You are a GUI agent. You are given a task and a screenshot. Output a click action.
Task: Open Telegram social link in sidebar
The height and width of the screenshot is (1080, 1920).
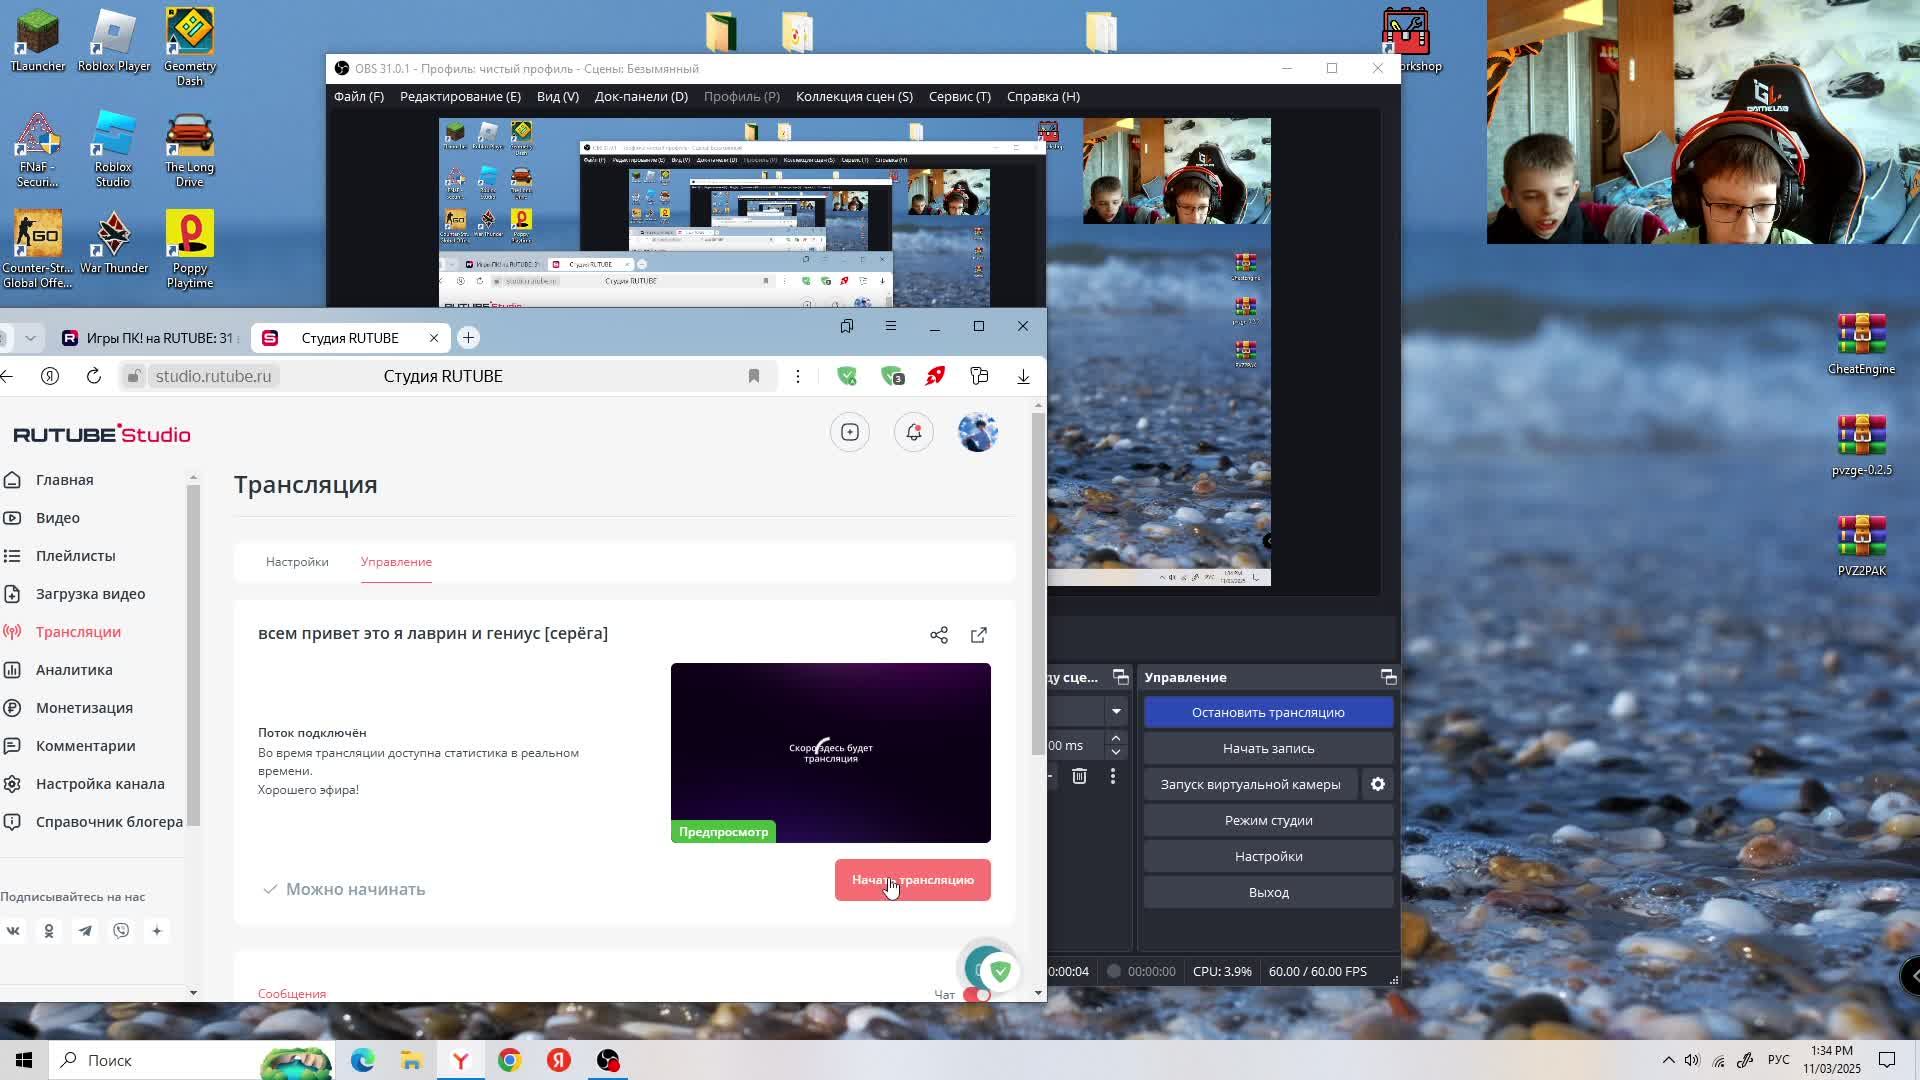point(85,931)
